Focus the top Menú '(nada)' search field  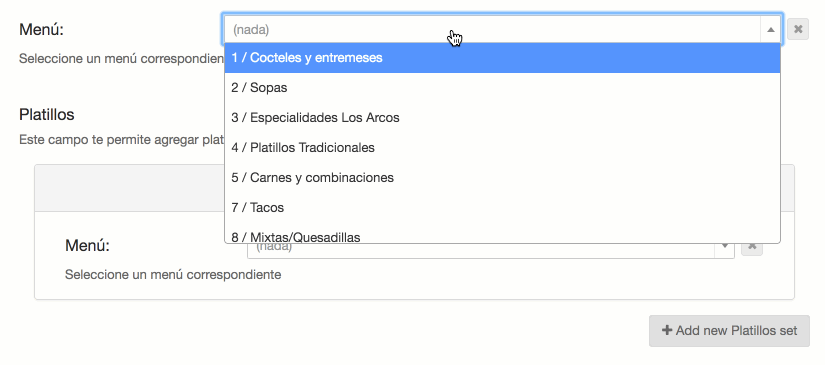pyautogui.click(x=492, y=29)
